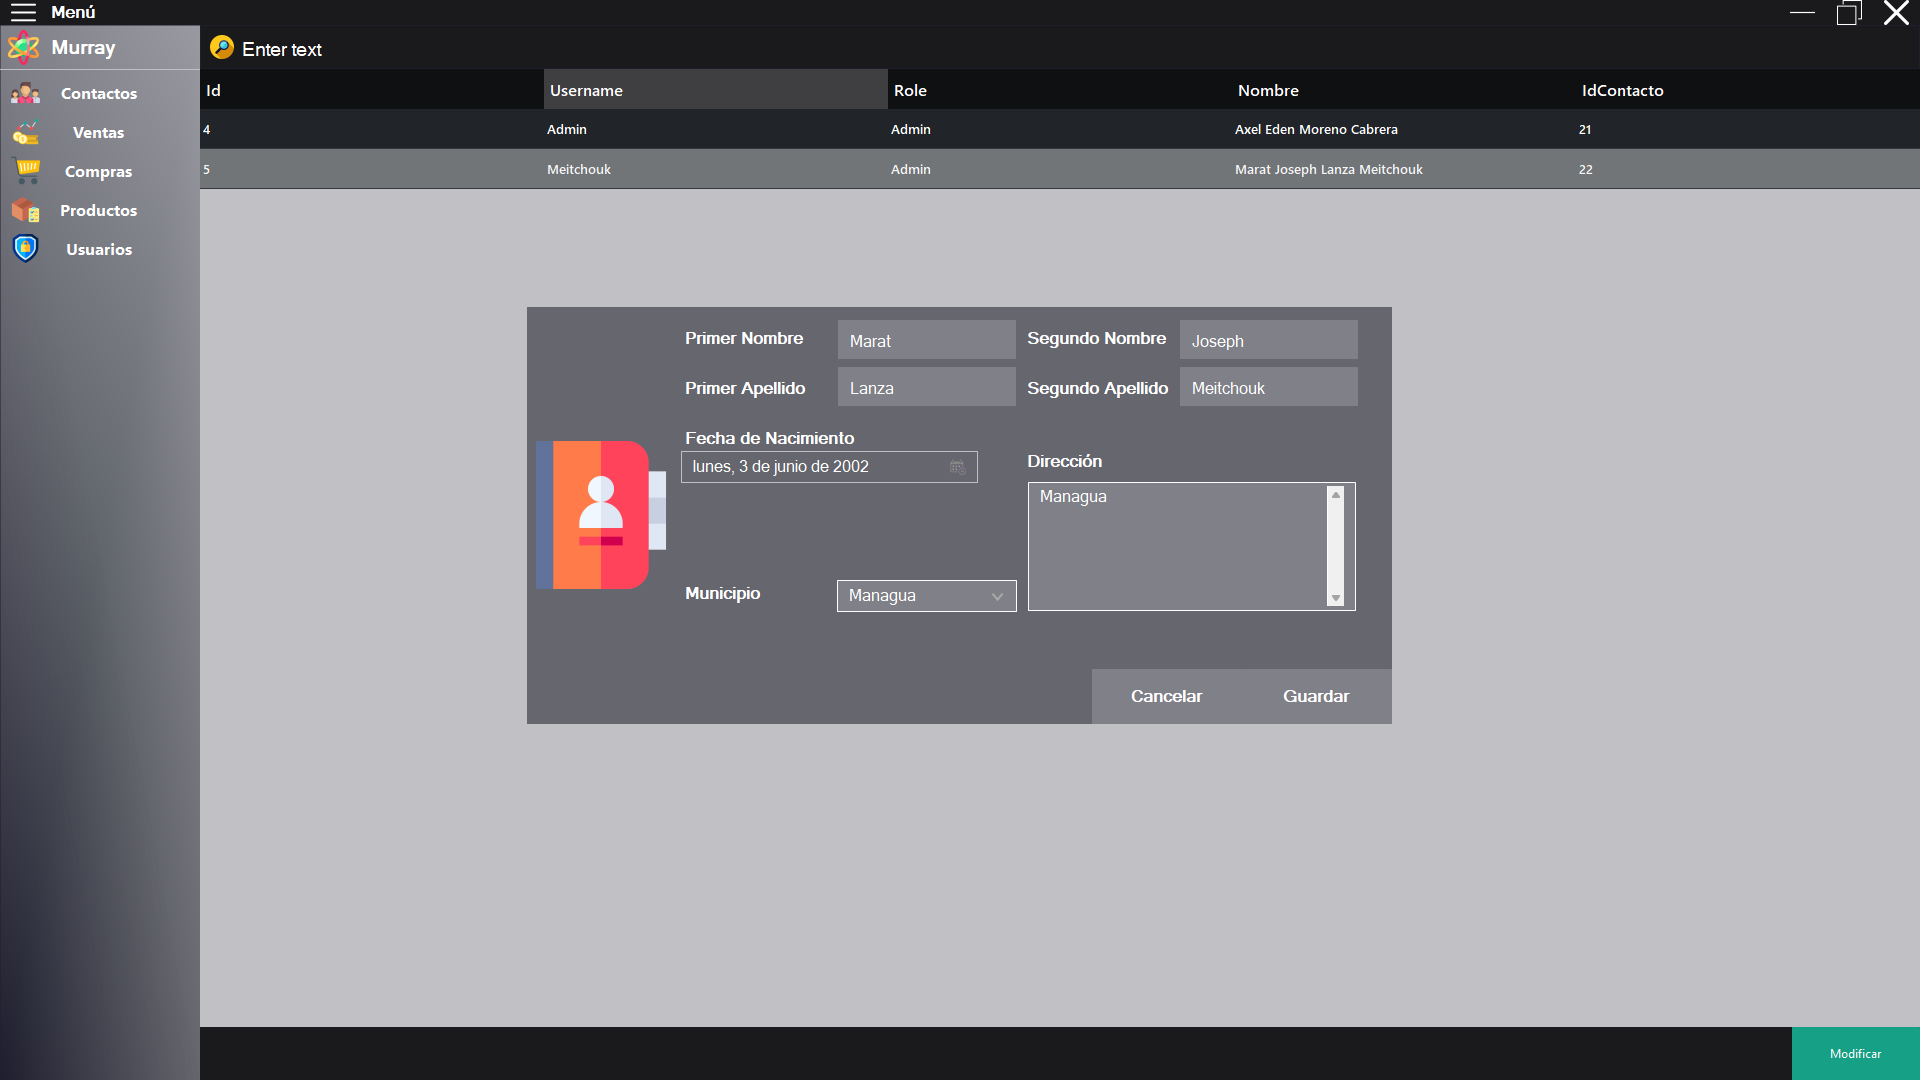Click the Productos box icon

26,210
